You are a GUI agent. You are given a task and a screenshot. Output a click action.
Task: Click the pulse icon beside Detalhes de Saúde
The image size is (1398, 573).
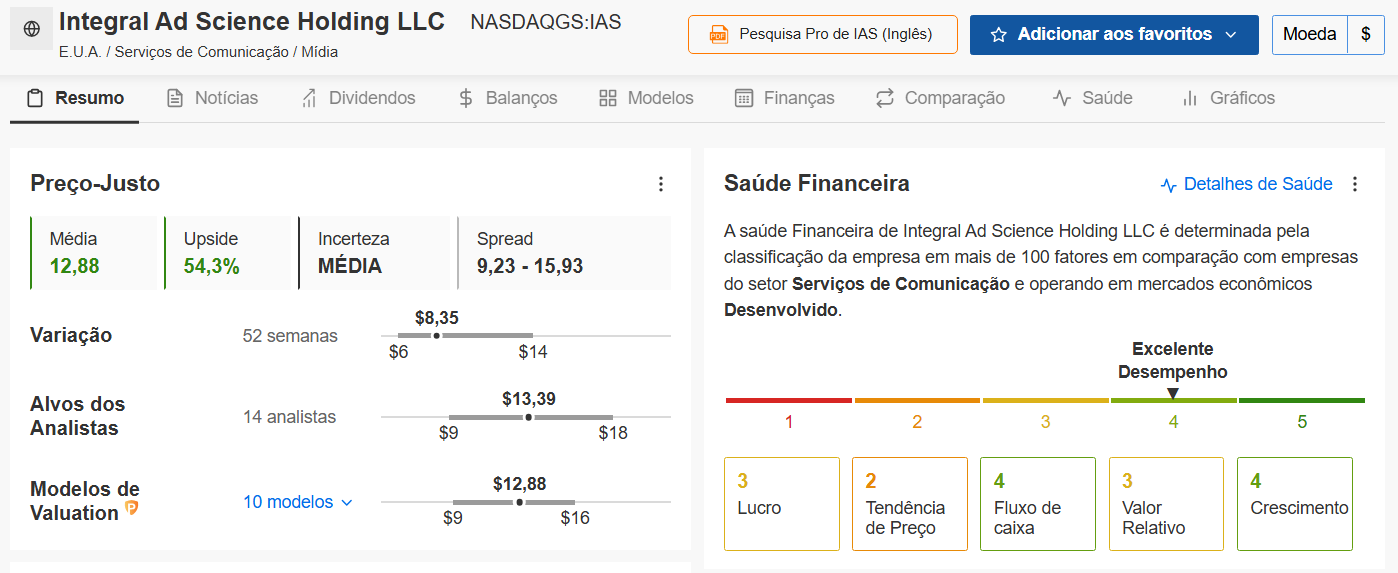(x=1168, y=185)
